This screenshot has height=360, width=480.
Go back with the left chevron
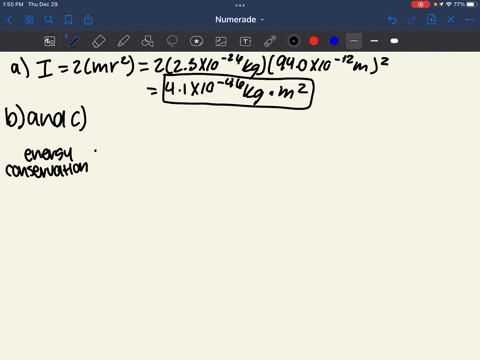tap(9, 20)
